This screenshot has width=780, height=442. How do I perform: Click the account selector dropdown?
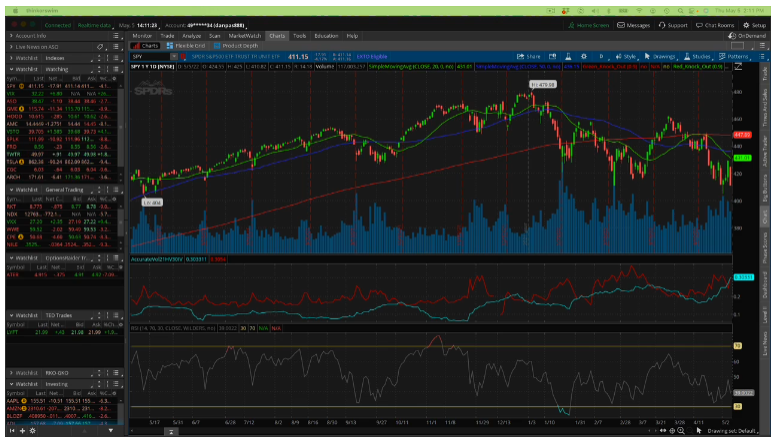pyautogui.click(x=206, y=25)
